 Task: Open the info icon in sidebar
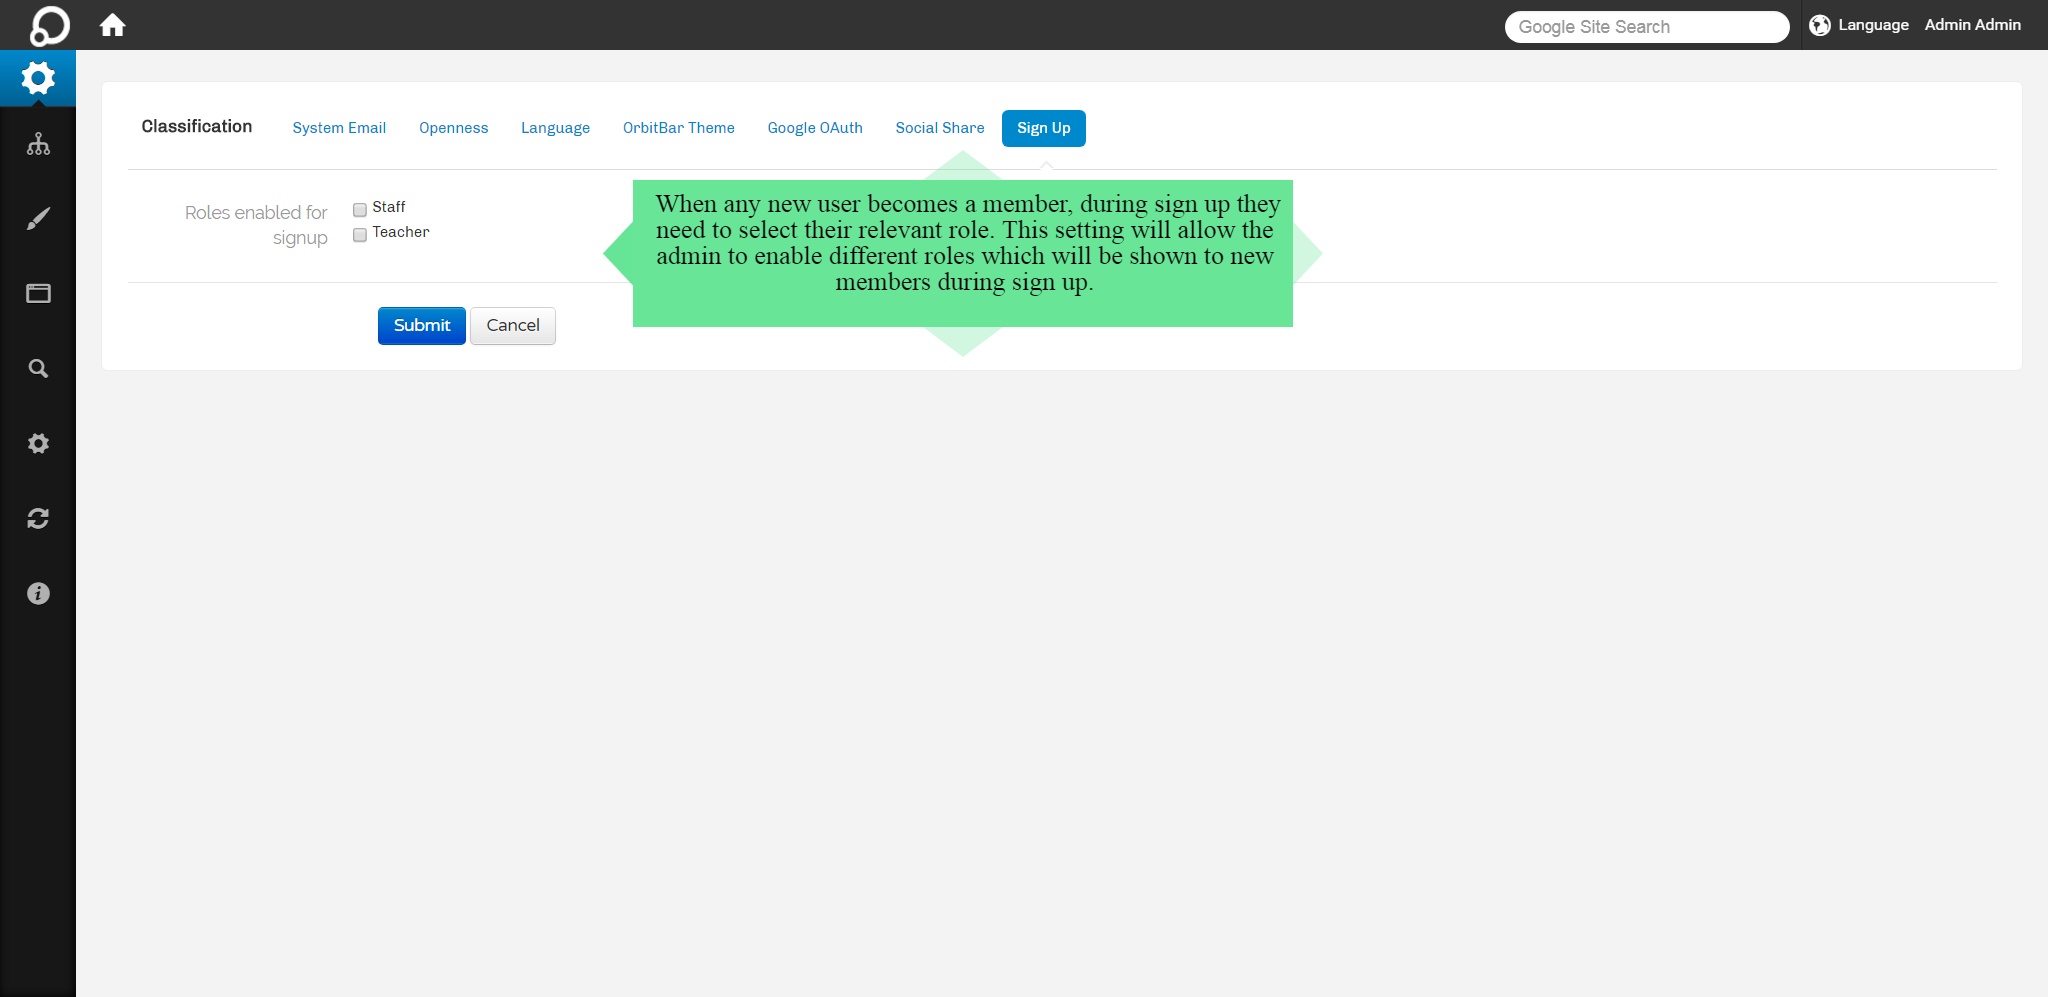tap(38, 594)
